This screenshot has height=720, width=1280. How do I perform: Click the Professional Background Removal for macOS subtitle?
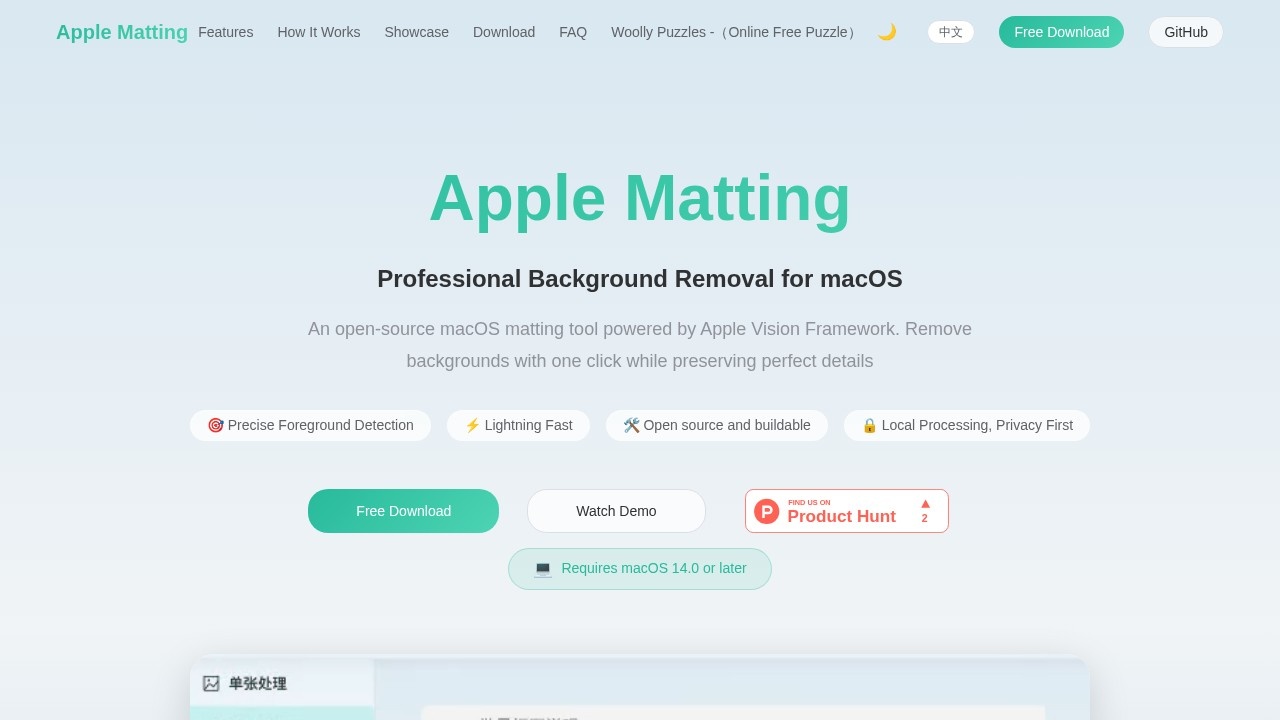(640, 279)
